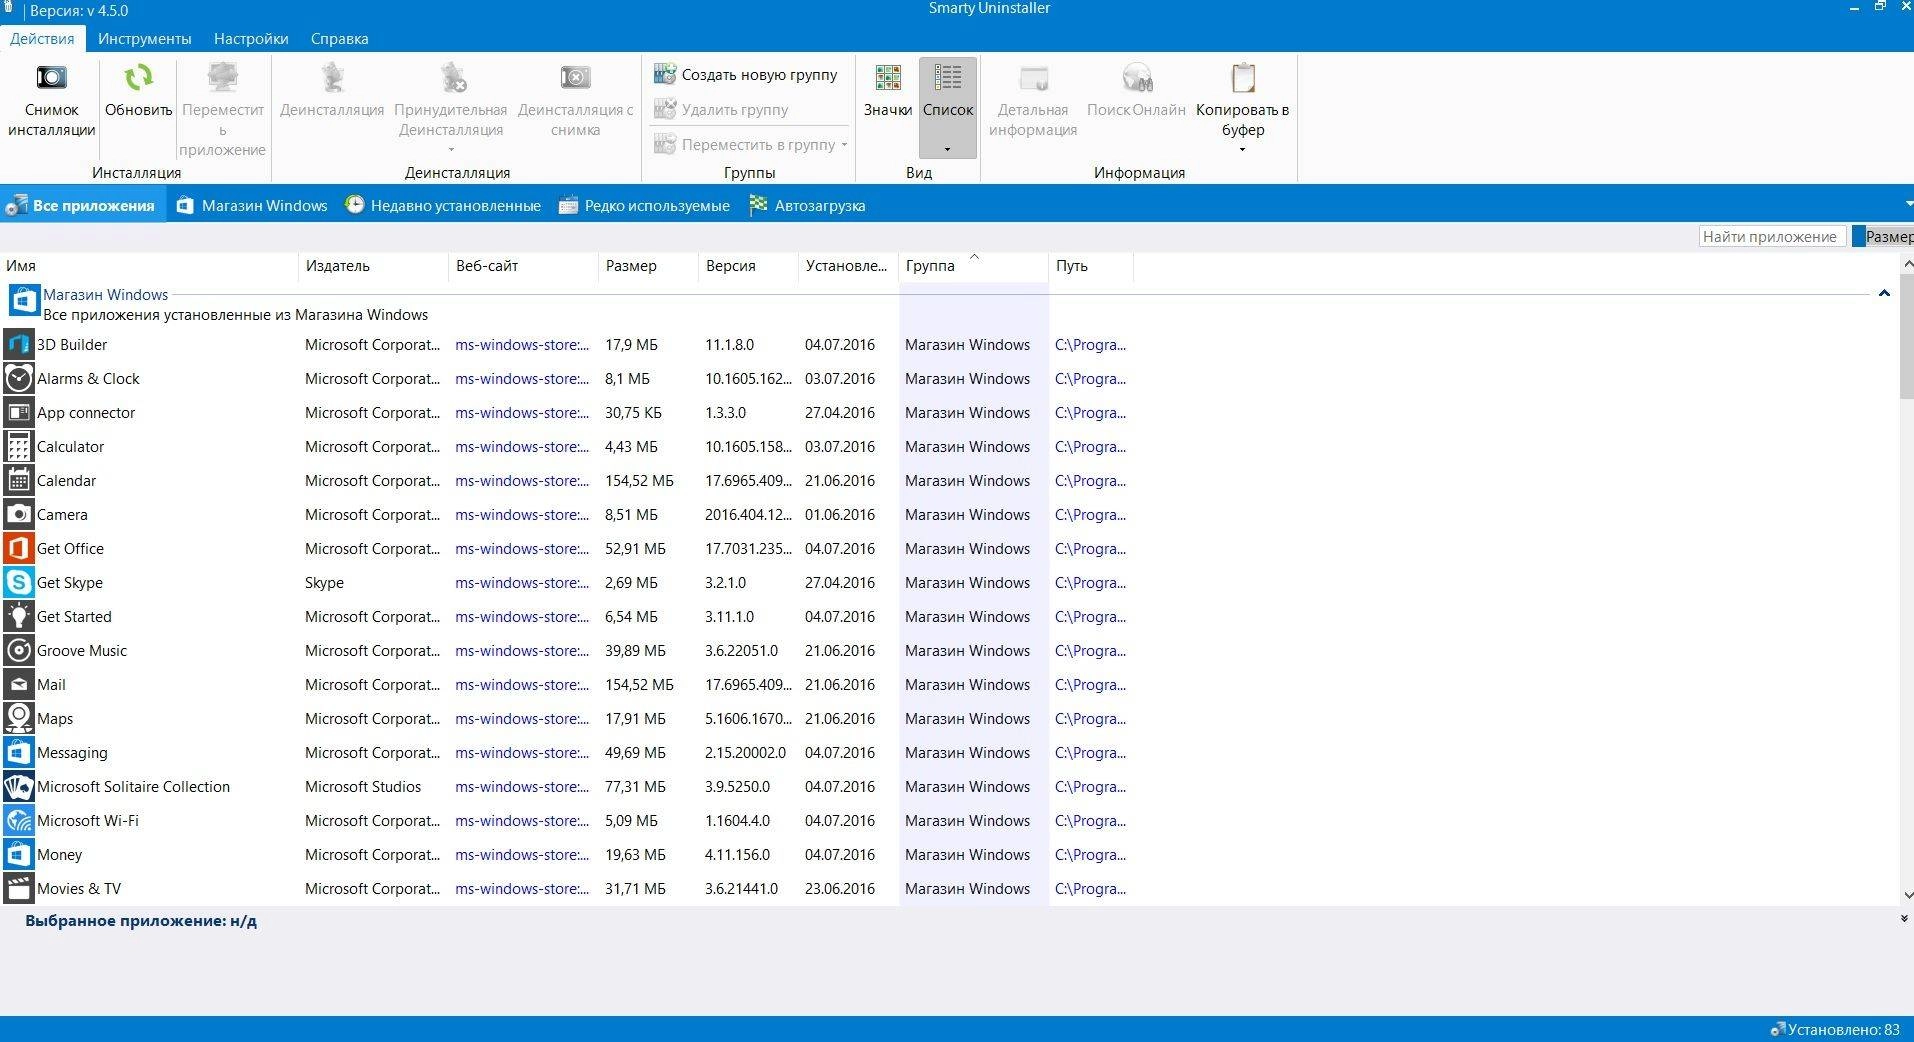Show the Все приложения filter
Viewport: 1914px width, 1042px height.
tap(81, 205)
